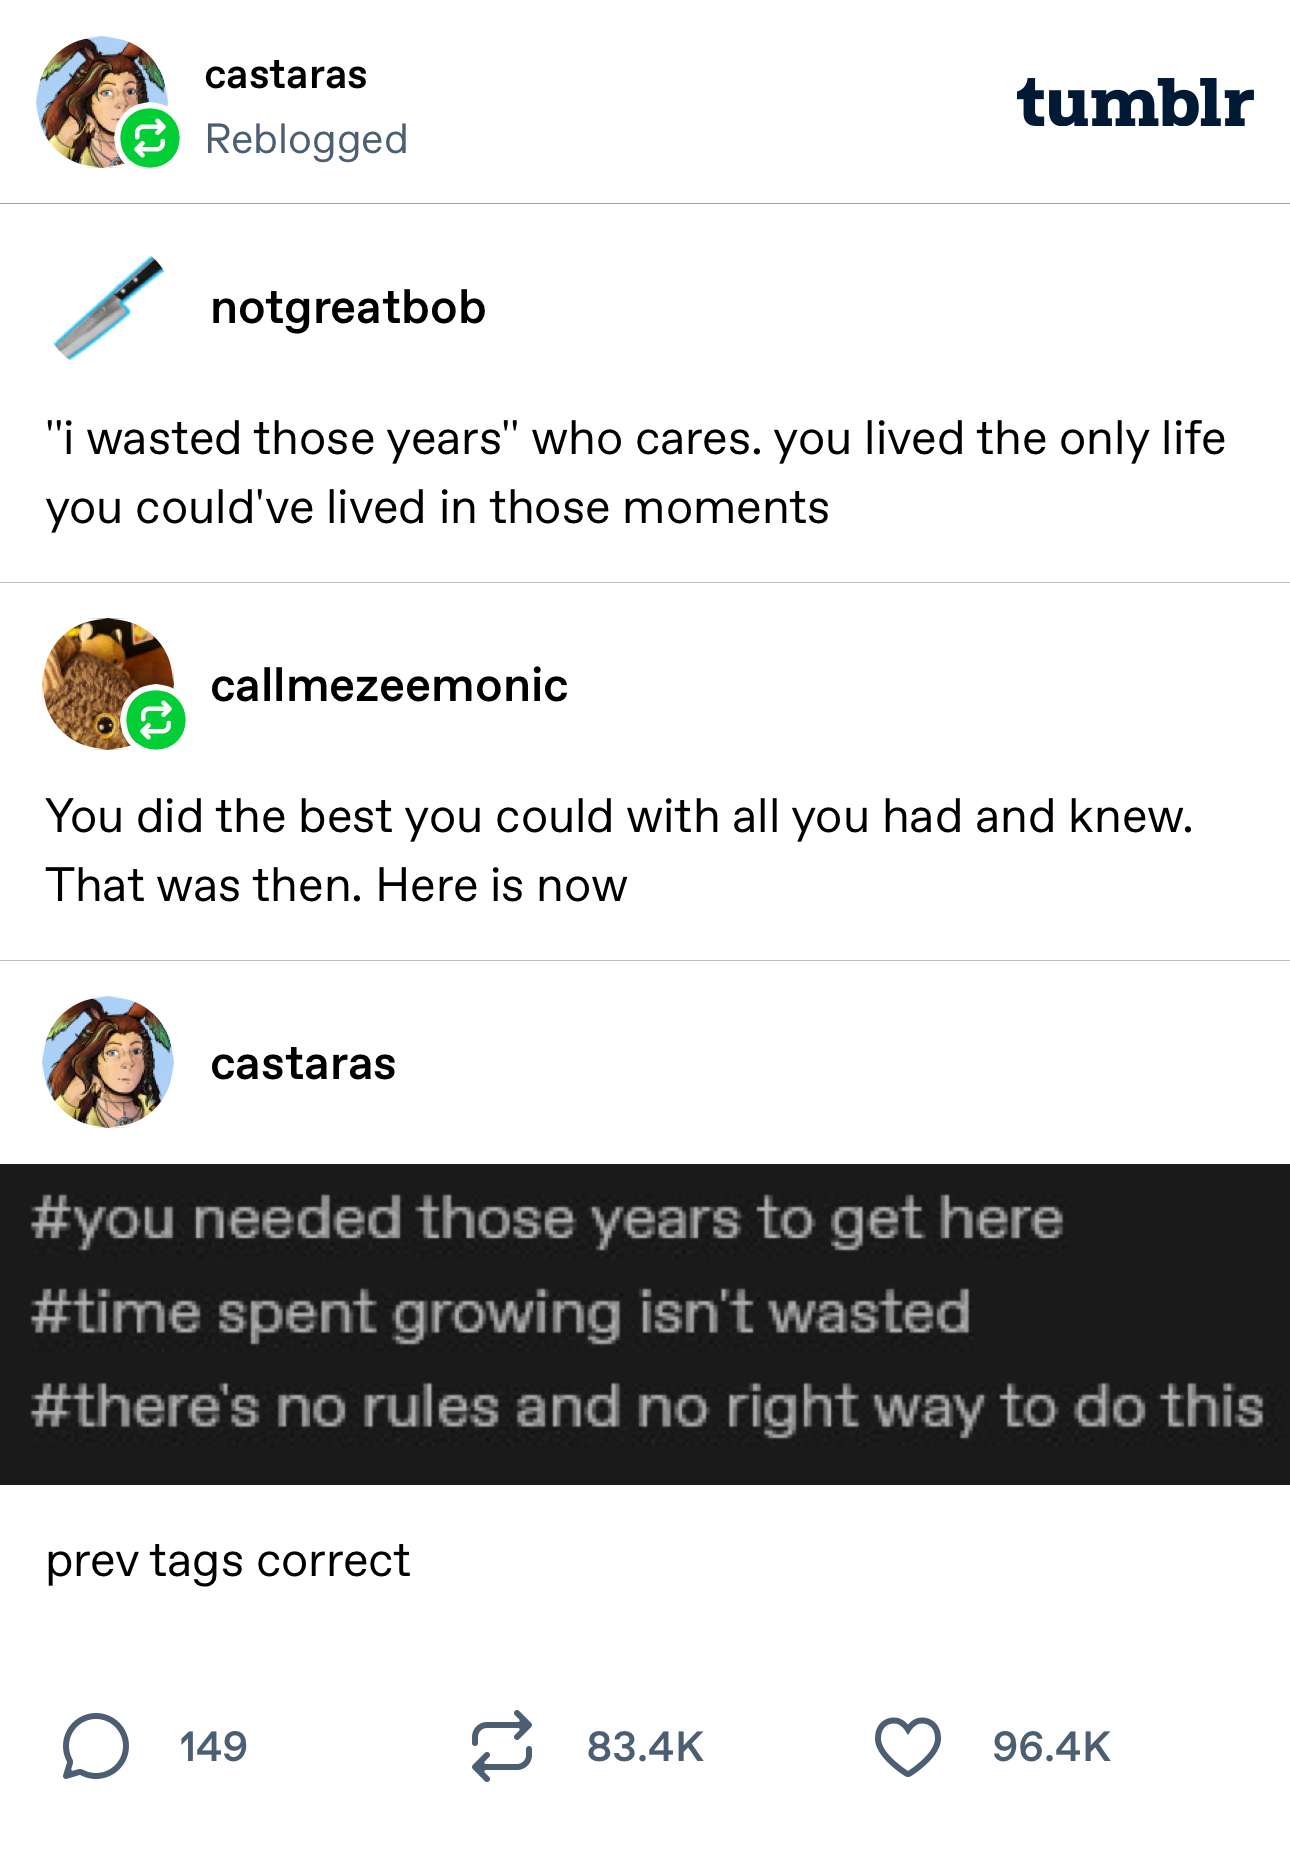
Task: Open castaras username in the header
Action: tap(286, 75)
